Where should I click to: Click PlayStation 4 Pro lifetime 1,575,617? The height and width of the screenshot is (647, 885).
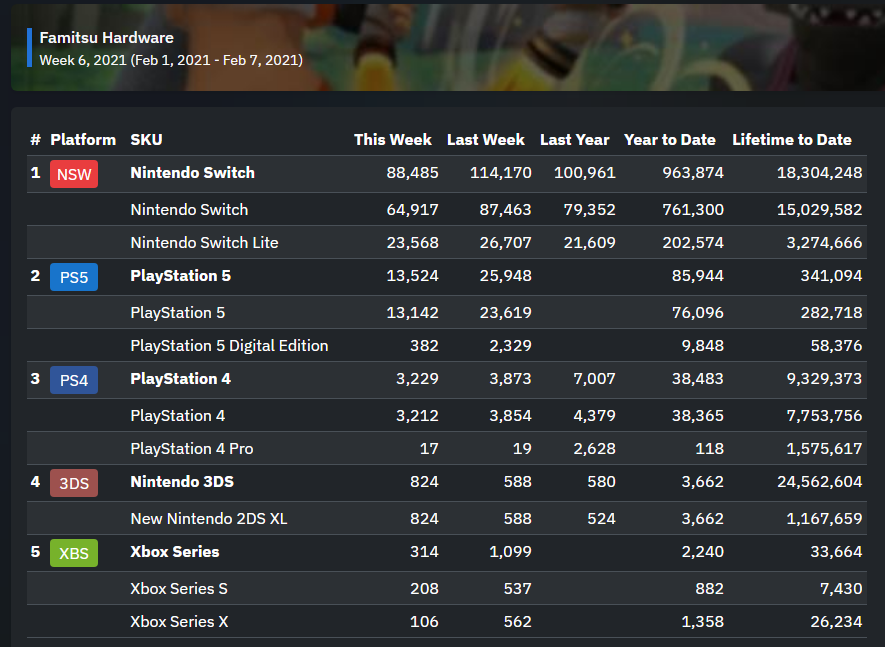pyautogui.click(x=825, y=449)
